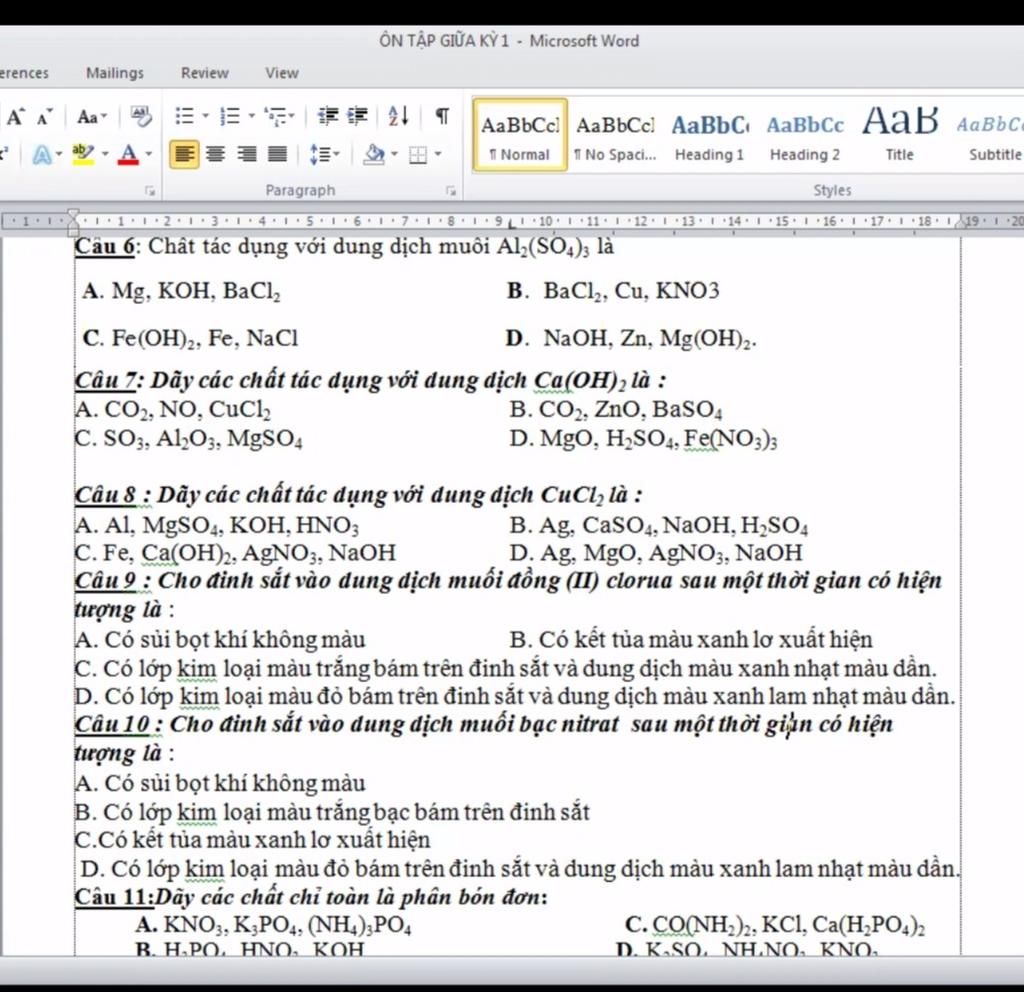
Task: Apply the red font color
Action: click(x=129, y=155)
